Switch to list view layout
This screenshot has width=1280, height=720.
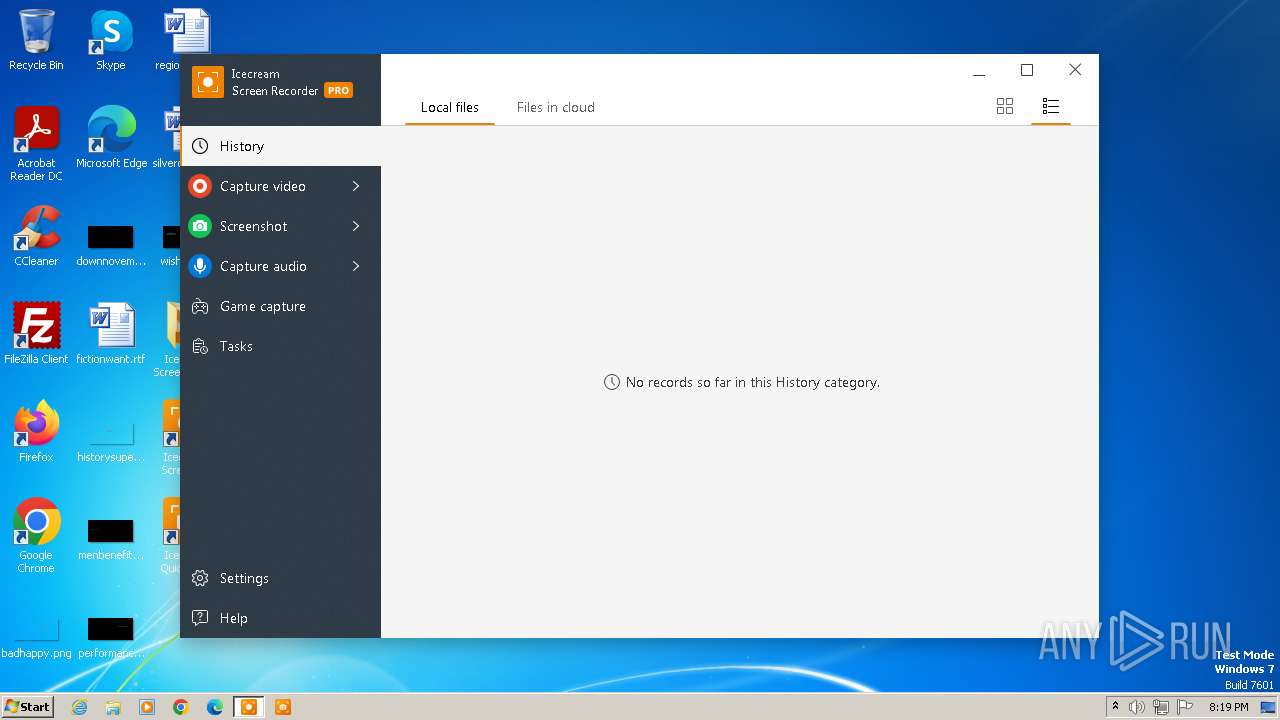point(1050,106)
